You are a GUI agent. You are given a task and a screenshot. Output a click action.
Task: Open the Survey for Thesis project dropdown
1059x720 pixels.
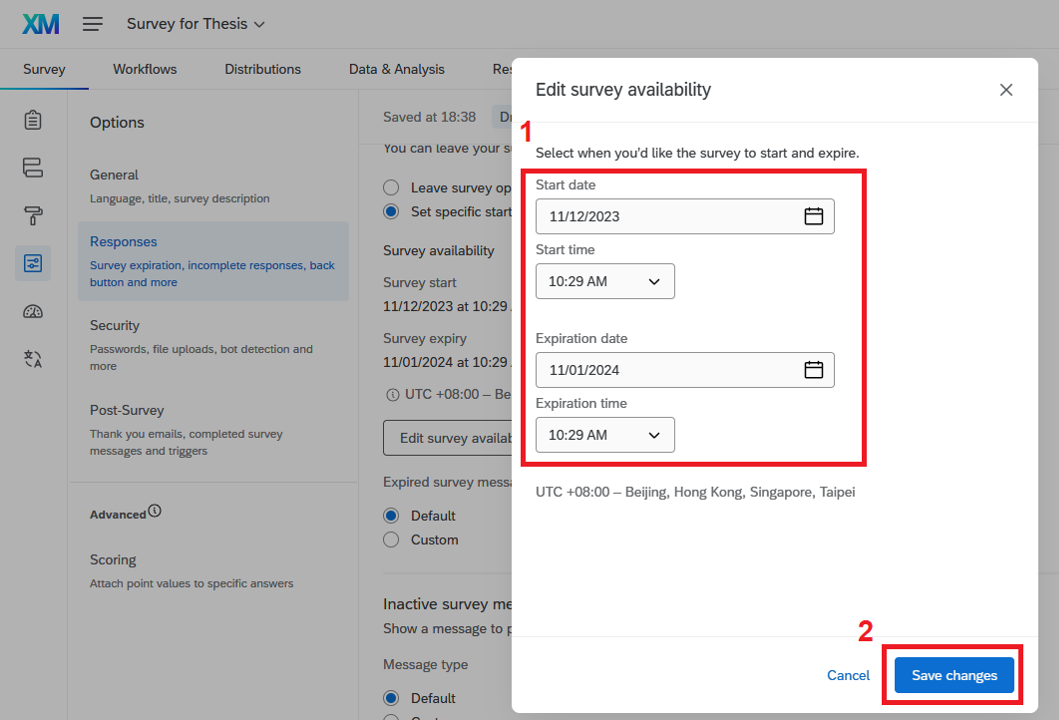click(x=196, y=24)
